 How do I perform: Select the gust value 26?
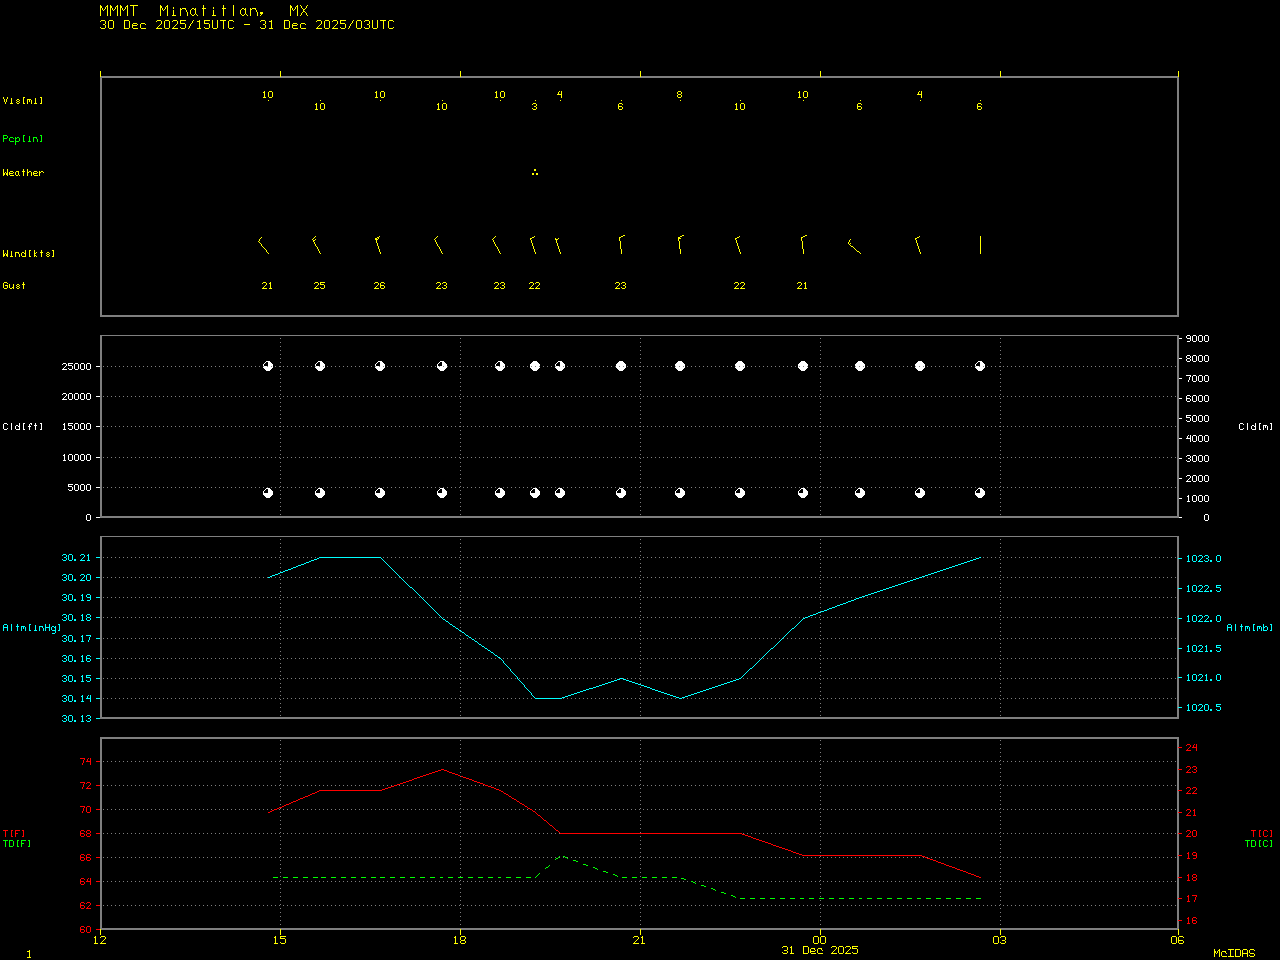click(380, 286)
